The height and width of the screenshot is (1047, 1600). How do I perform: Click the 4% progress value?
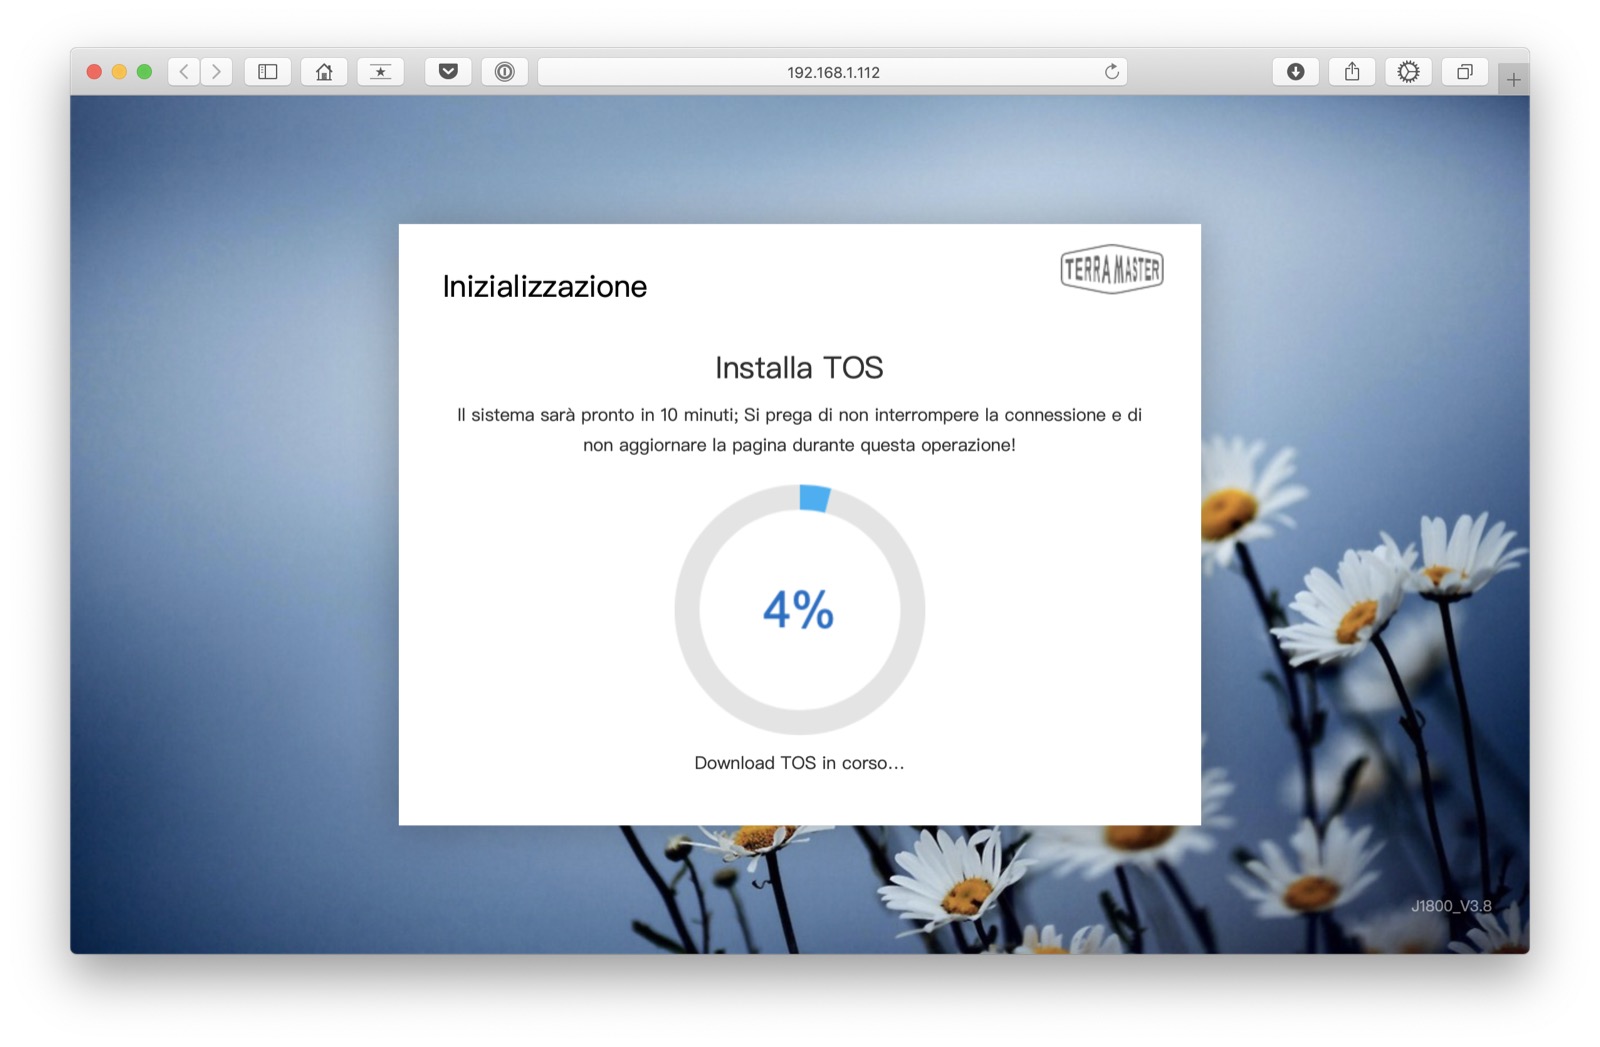pyautogui.click(x=798, y=610)
